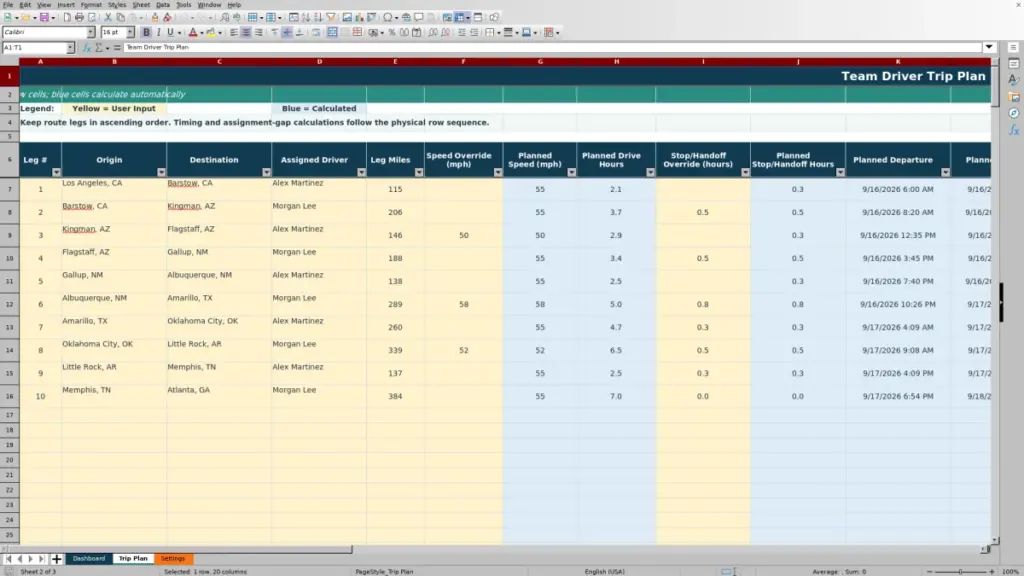Toggle Center Horizontally alignment

246,33
